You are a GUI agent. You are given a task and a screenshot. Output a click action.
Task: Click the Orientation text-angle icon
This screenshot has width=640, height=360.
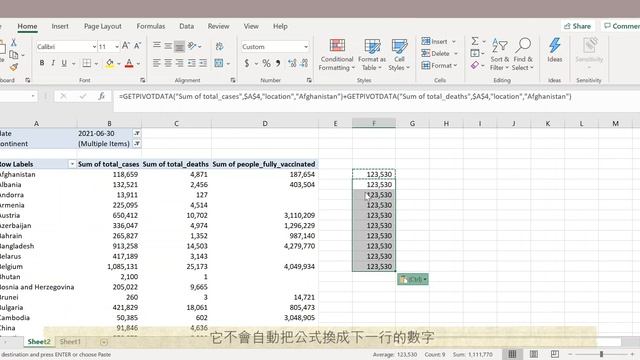coord(192,46)
